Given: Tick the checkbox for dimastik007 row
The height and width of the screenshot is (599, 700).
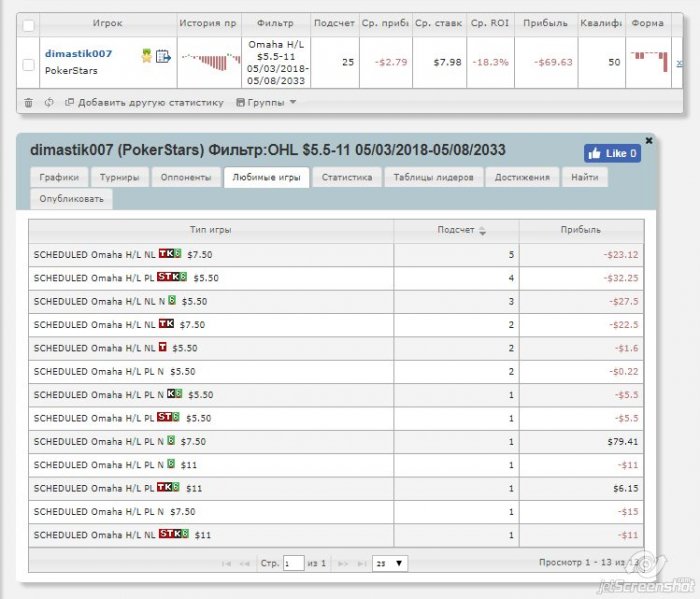Looking at the screenshot, I should point(28,65).
